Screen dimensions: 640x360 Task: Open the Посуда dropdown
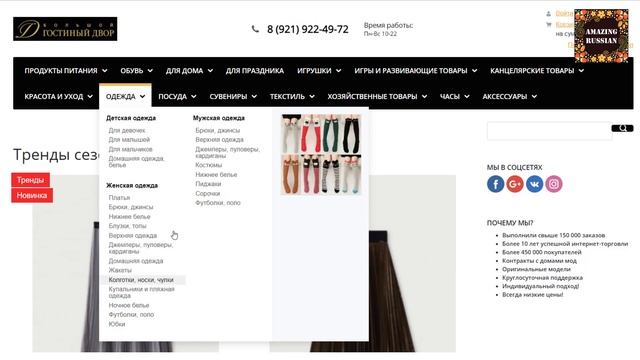click(x=177, y=97)
